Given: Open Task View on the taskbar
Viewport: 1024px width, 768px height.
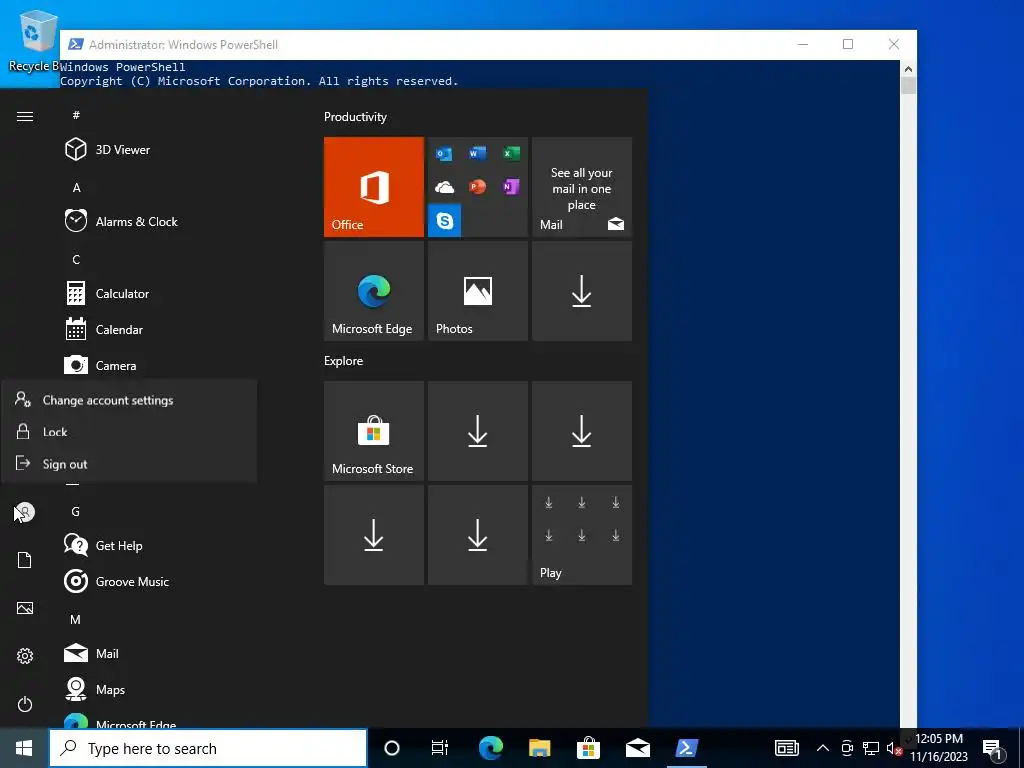Looking at the screenshot, I should [x=440, y=748].
